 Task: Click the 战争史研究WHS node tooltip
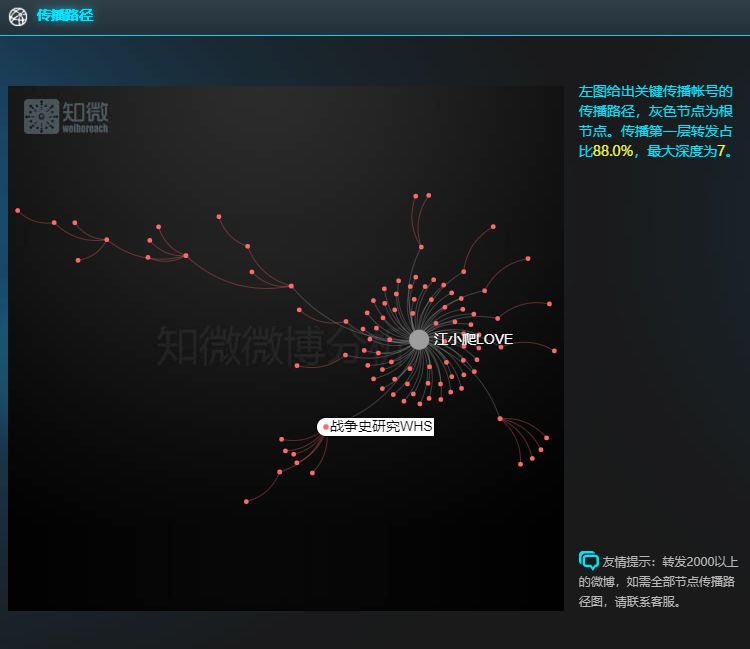(375, 426)
